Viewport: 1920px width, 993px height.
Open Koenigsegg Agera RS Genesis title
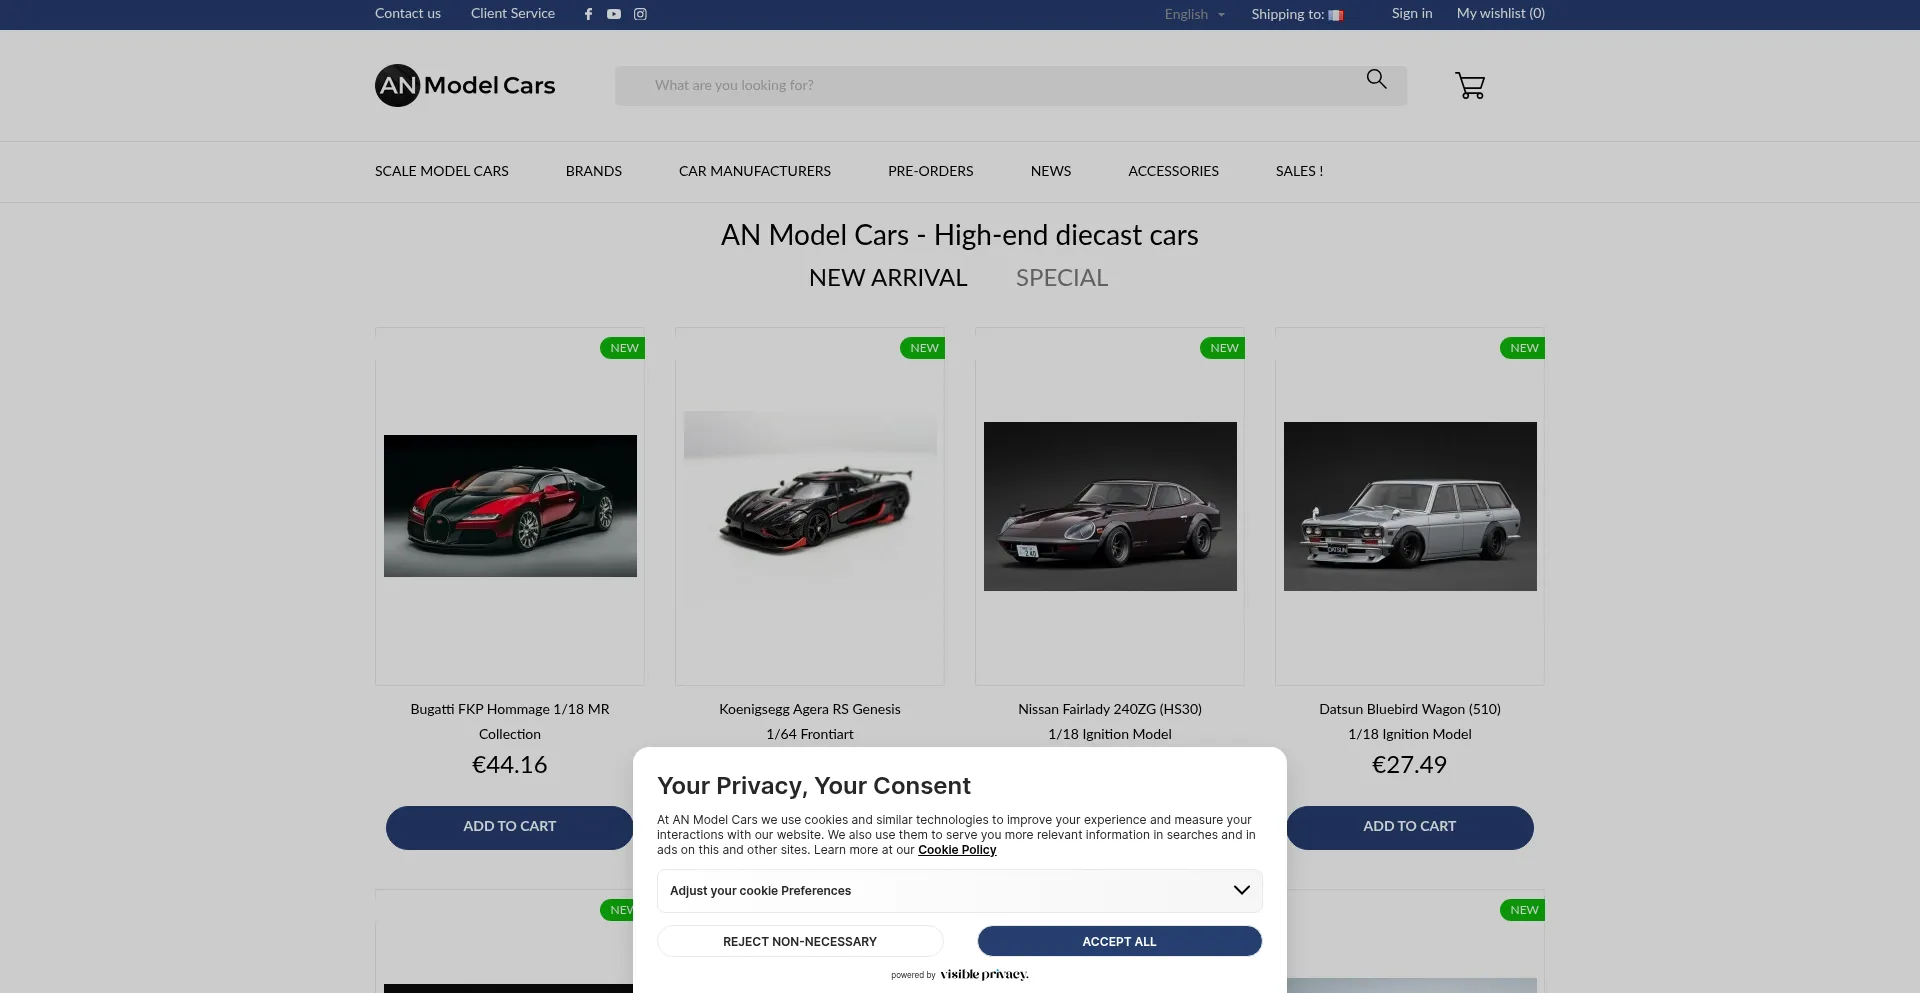click(810, 721)
